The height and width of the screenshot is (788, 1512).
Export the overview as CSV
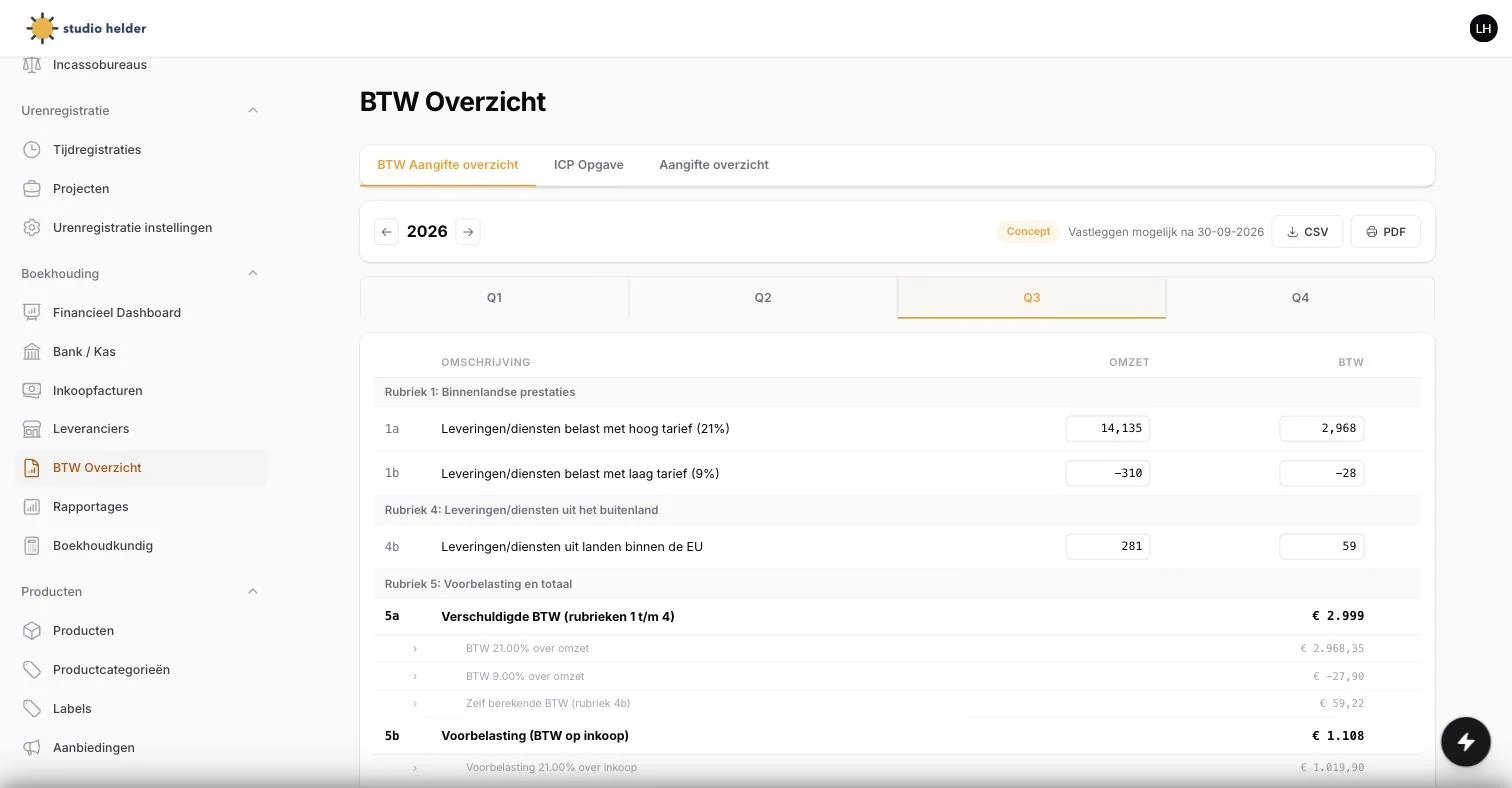[x=1307, y=232]
